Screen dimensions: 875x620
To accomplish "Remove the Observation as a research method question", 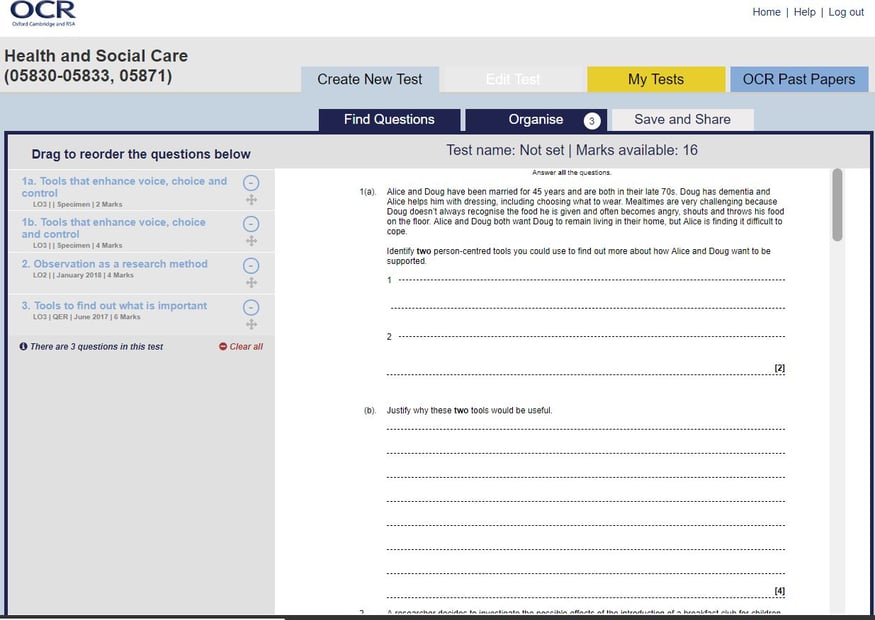I will pos(250,266).
